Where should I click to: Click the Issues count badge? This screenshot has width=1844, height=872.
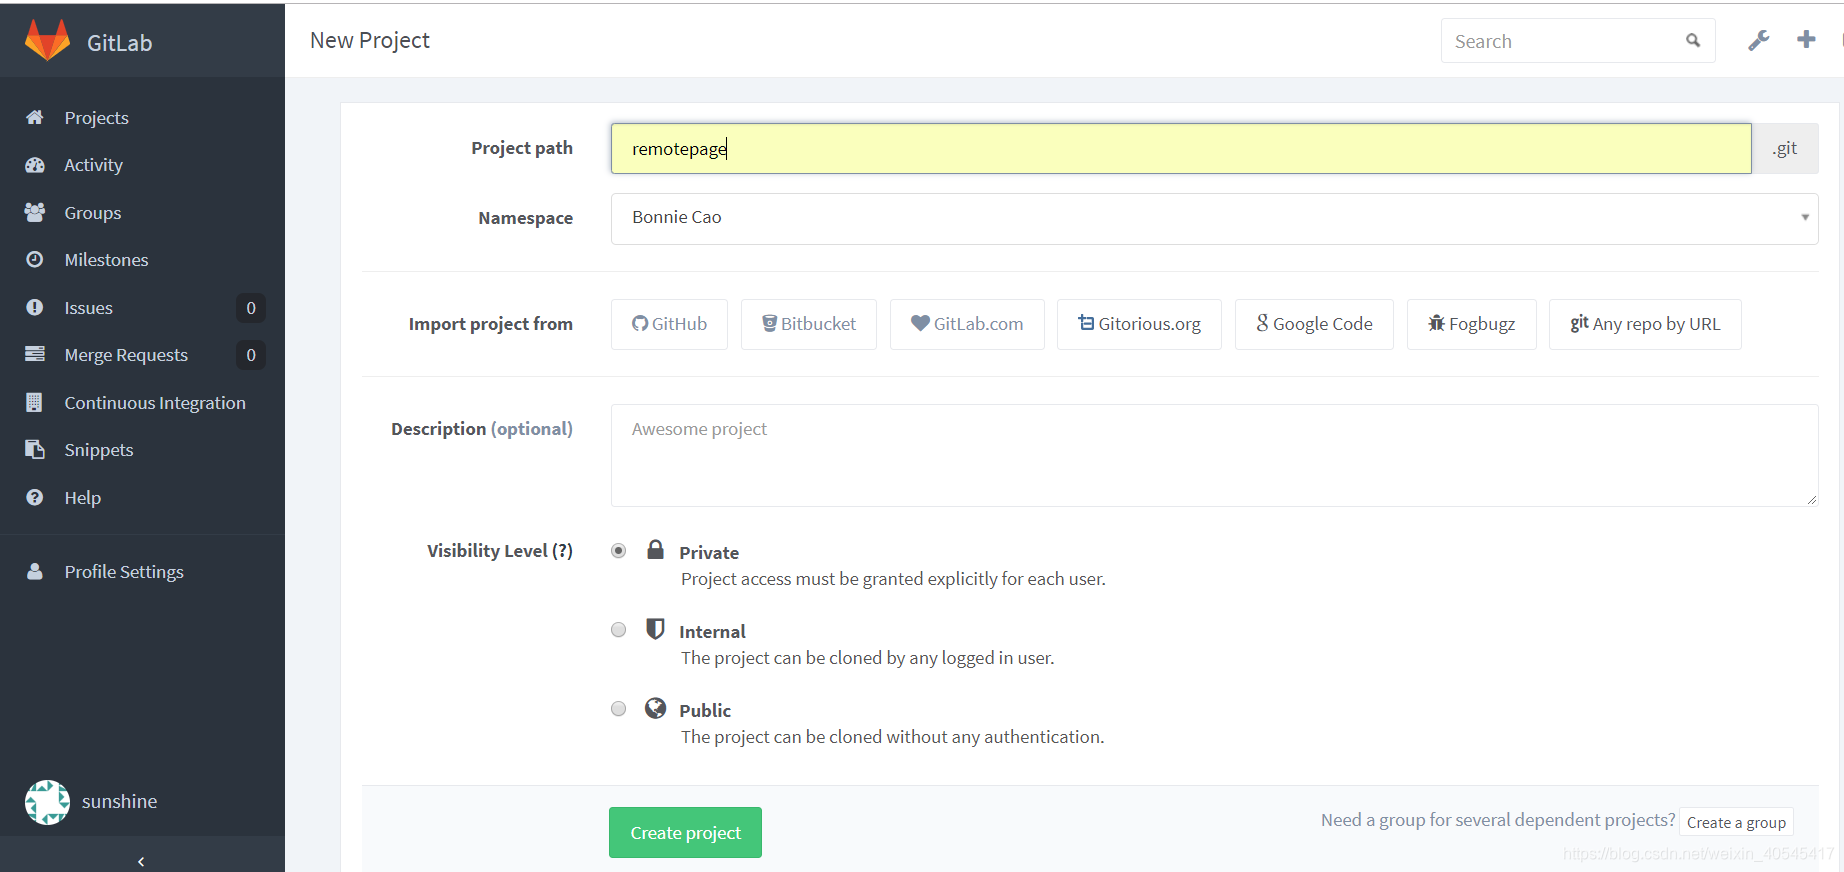(x=251, y=308)
